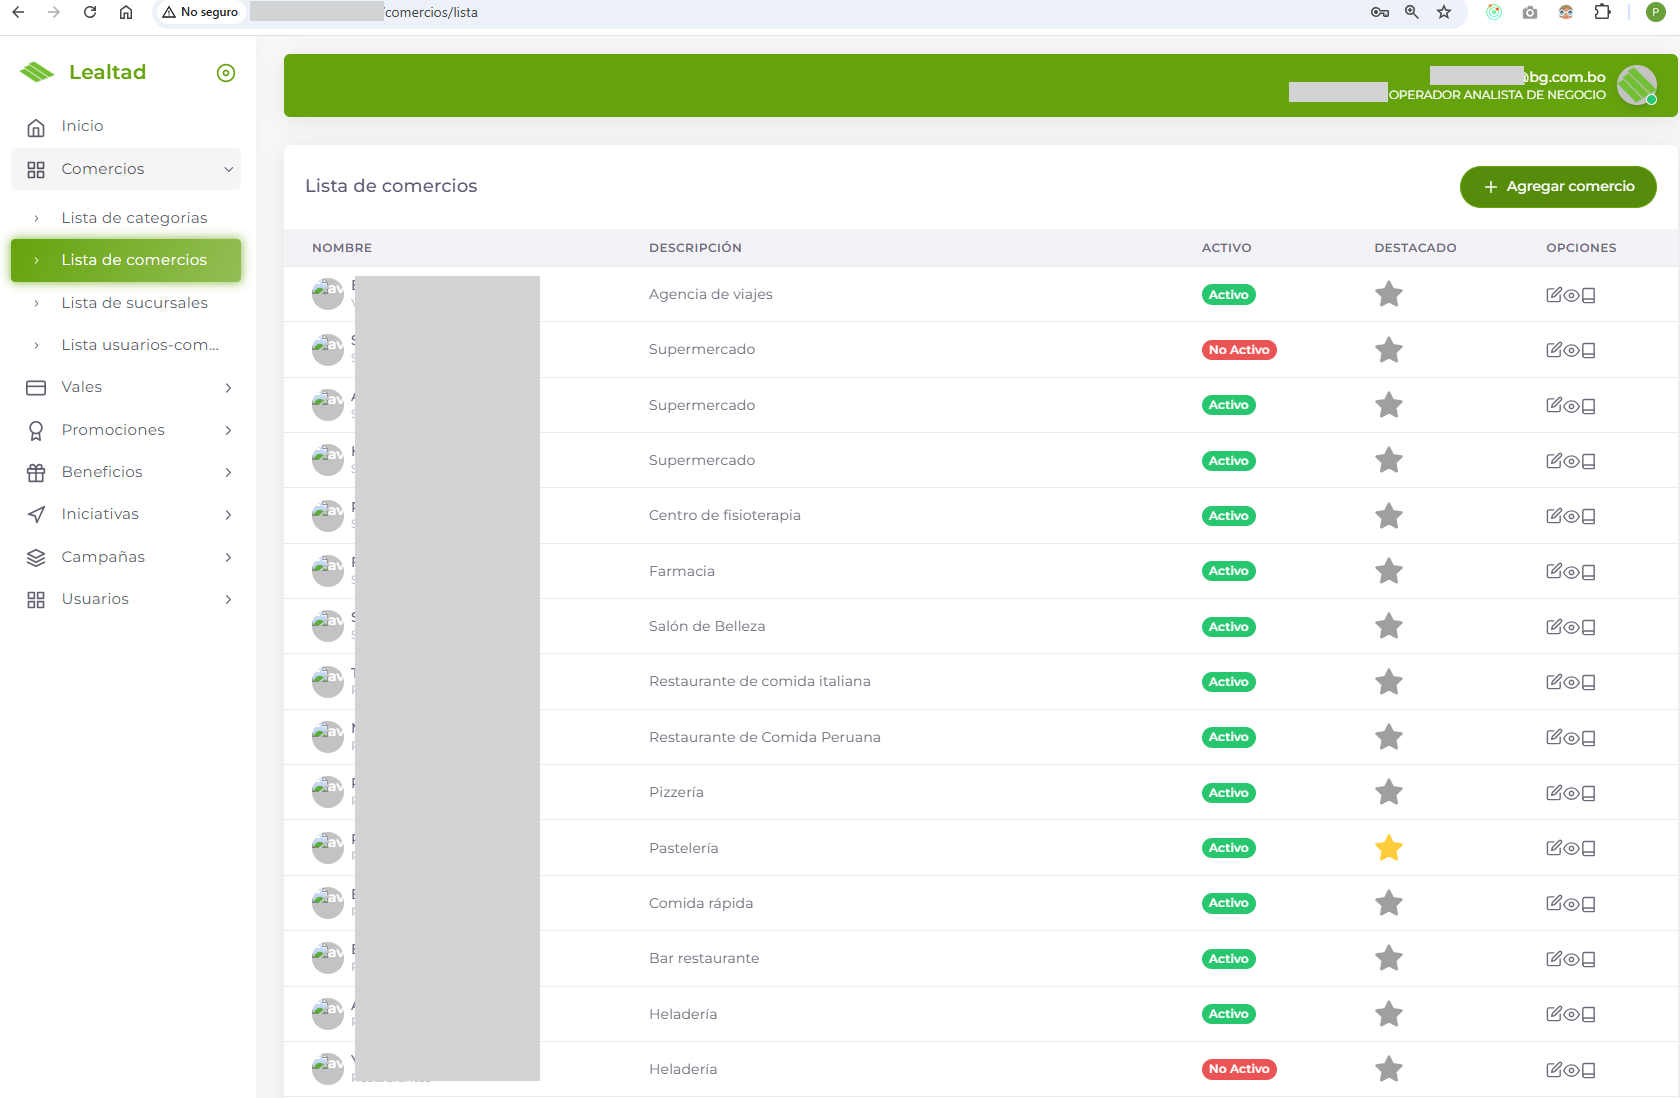Toggle the Destacado star for Pastelería
Screen dimensions: 1680x1098
[x=1388, y=847]
